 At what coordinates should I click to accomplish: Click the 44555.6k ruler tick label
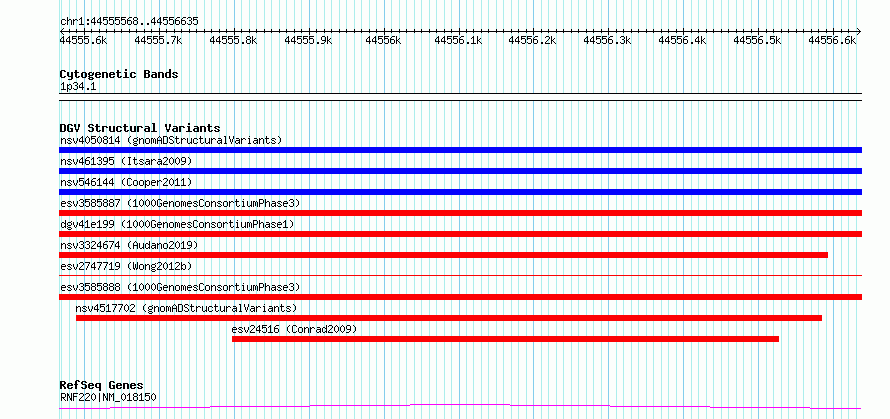coord(84,40)
